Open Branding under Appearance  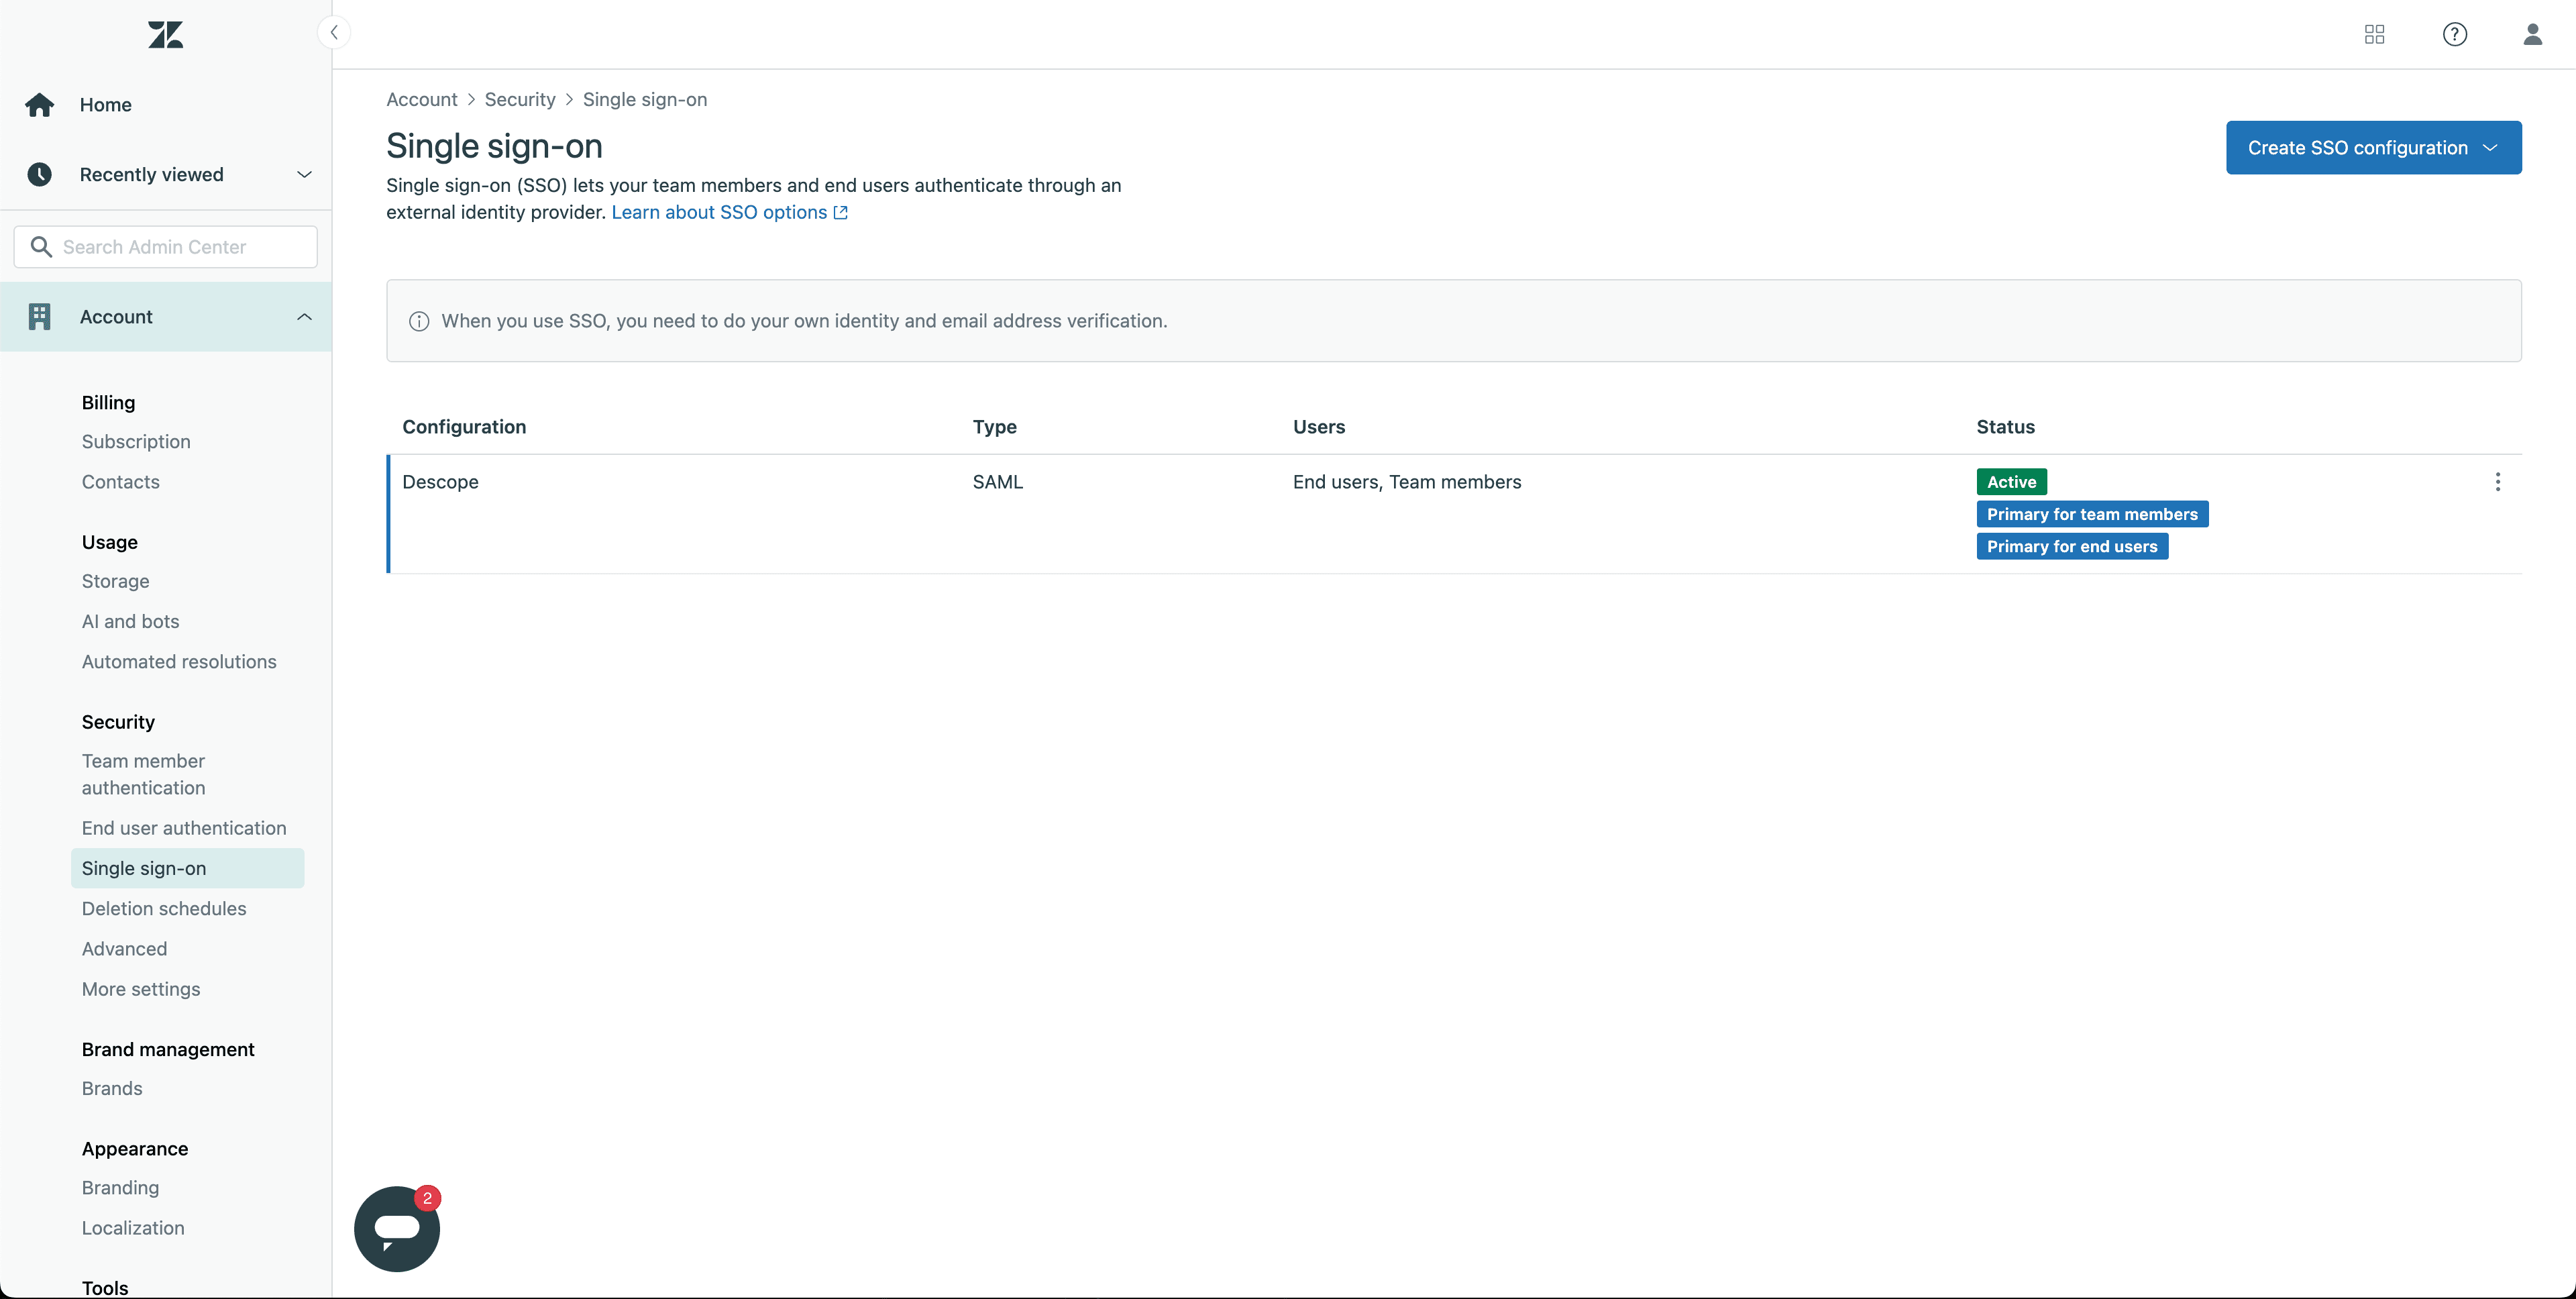pos(121,1187)
